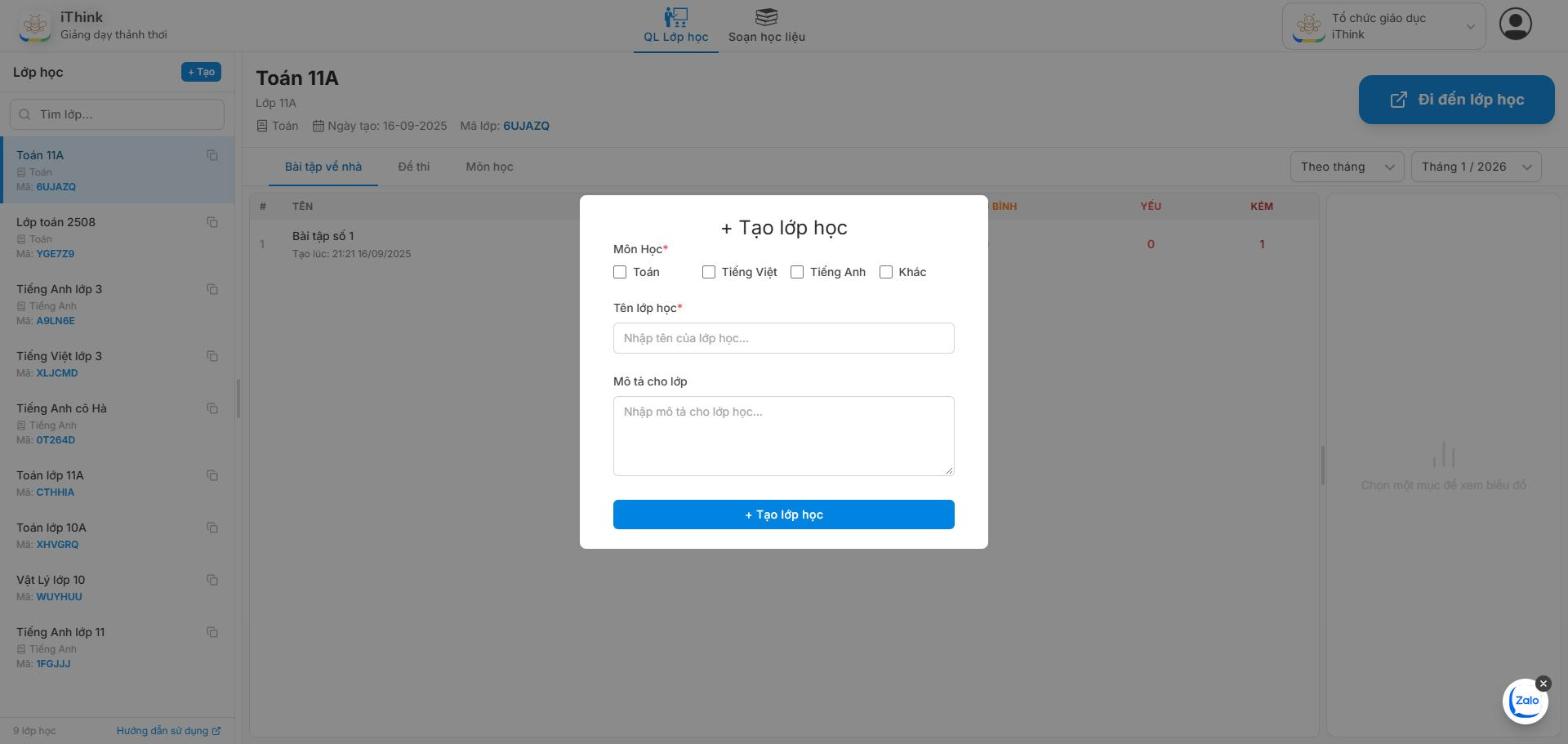
Task: Copy class code for Tiếng Việt lớp 3
Action: tap(212, 356)
